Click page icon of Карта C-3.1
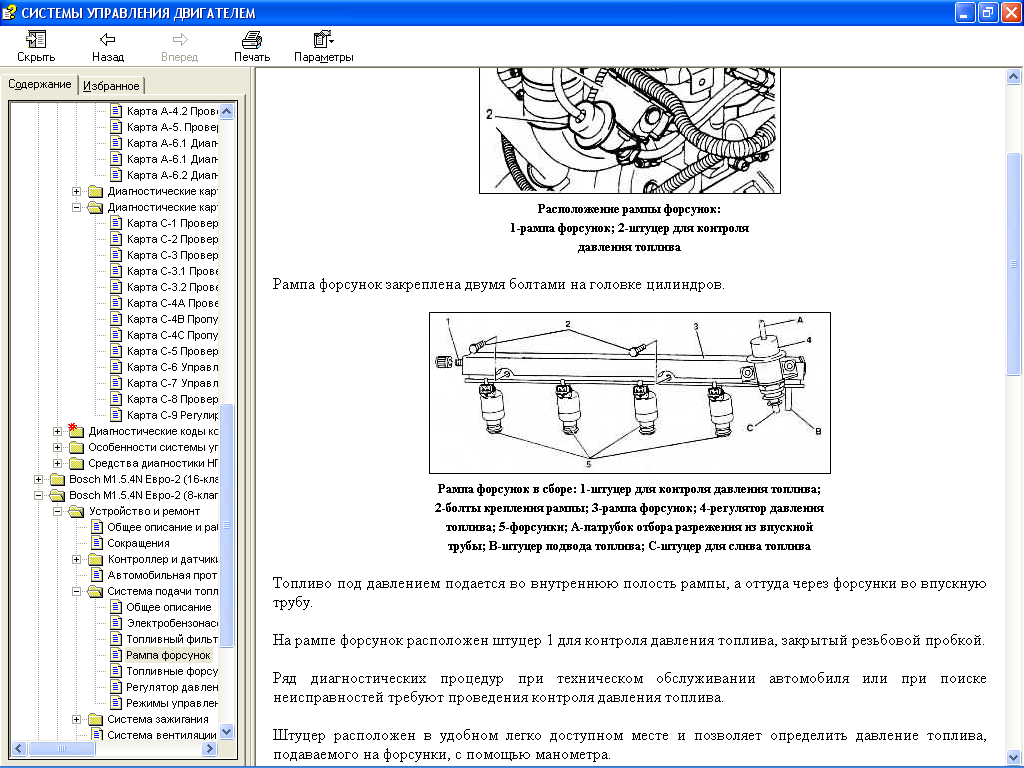This screenshot has height=768, width=1024. 116,271
